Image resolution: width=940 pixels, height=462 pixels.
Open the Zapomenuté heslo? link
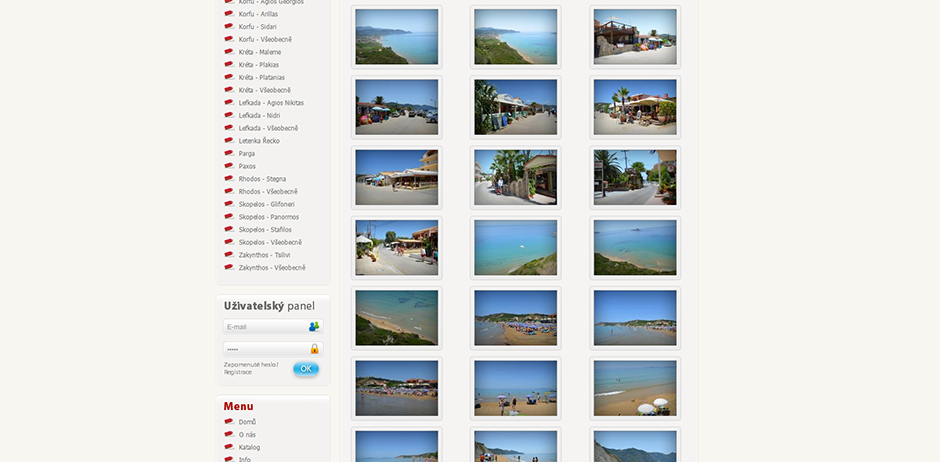pos(251,364)
